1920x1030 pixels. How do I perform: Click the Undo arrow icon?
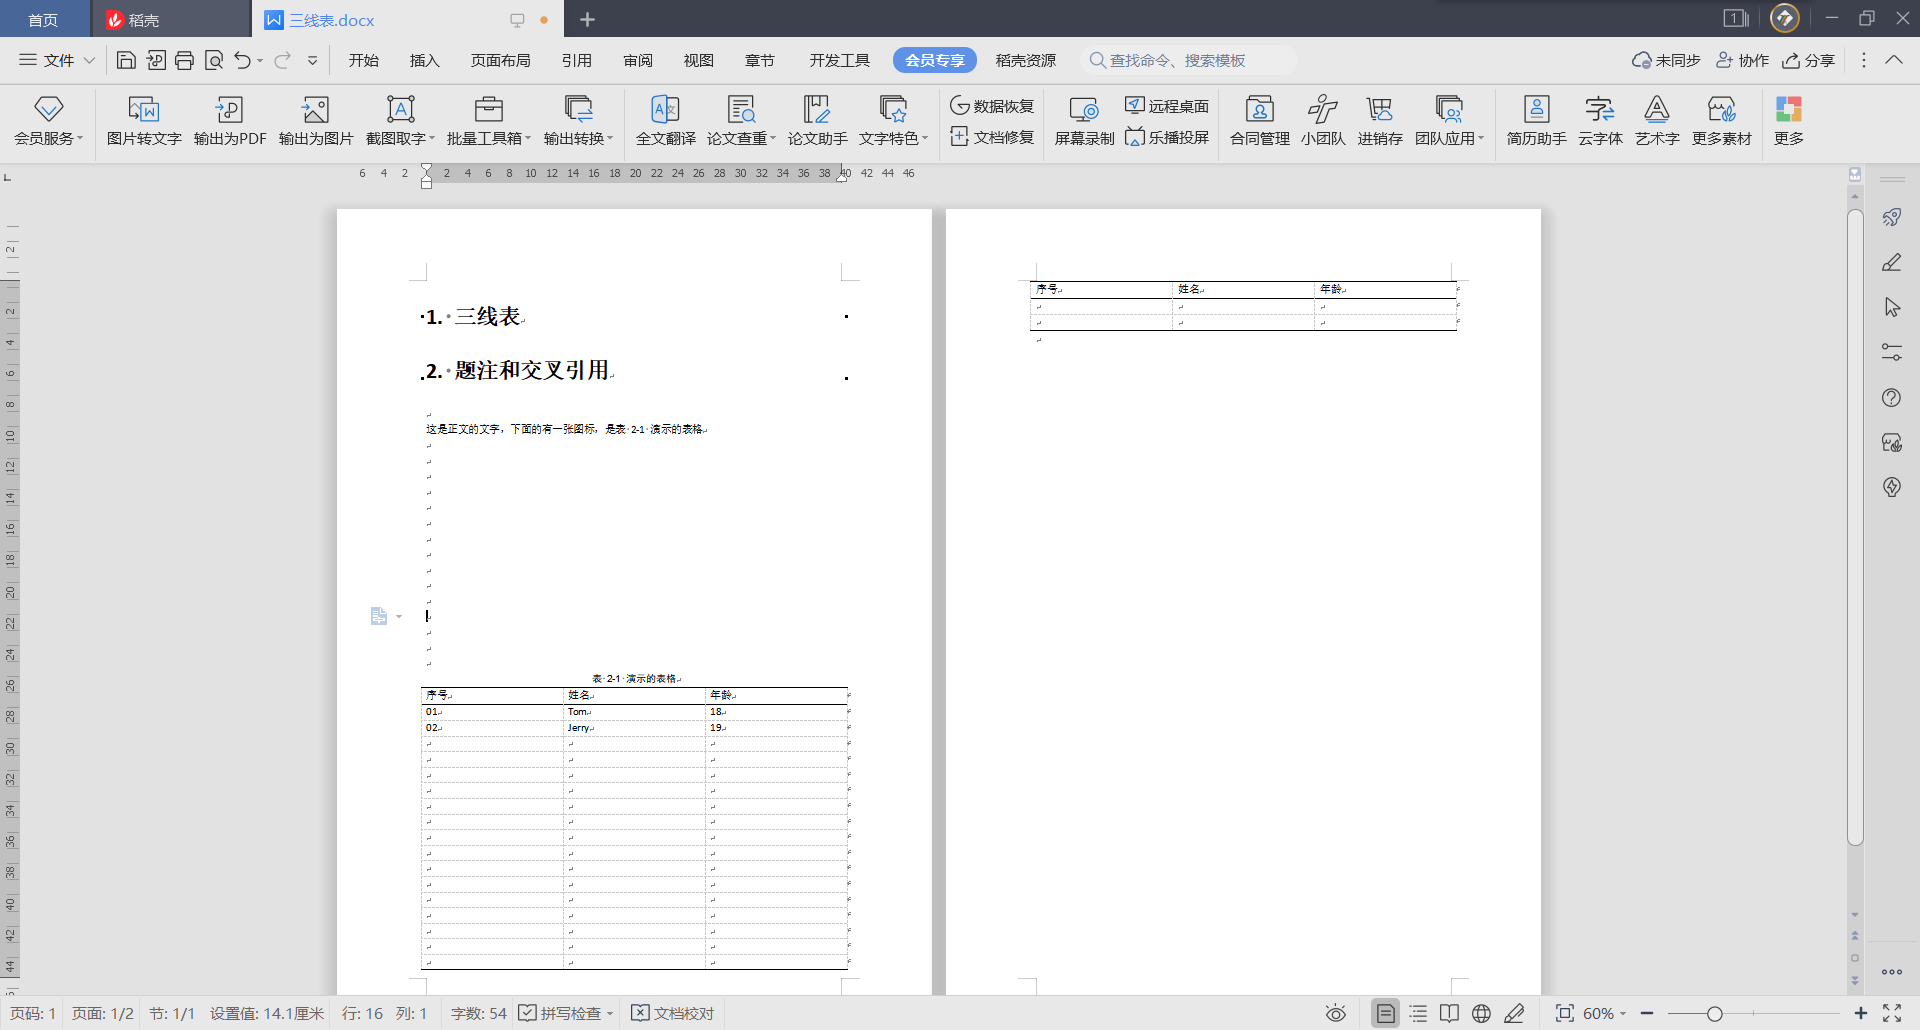(x=243, y=60)
